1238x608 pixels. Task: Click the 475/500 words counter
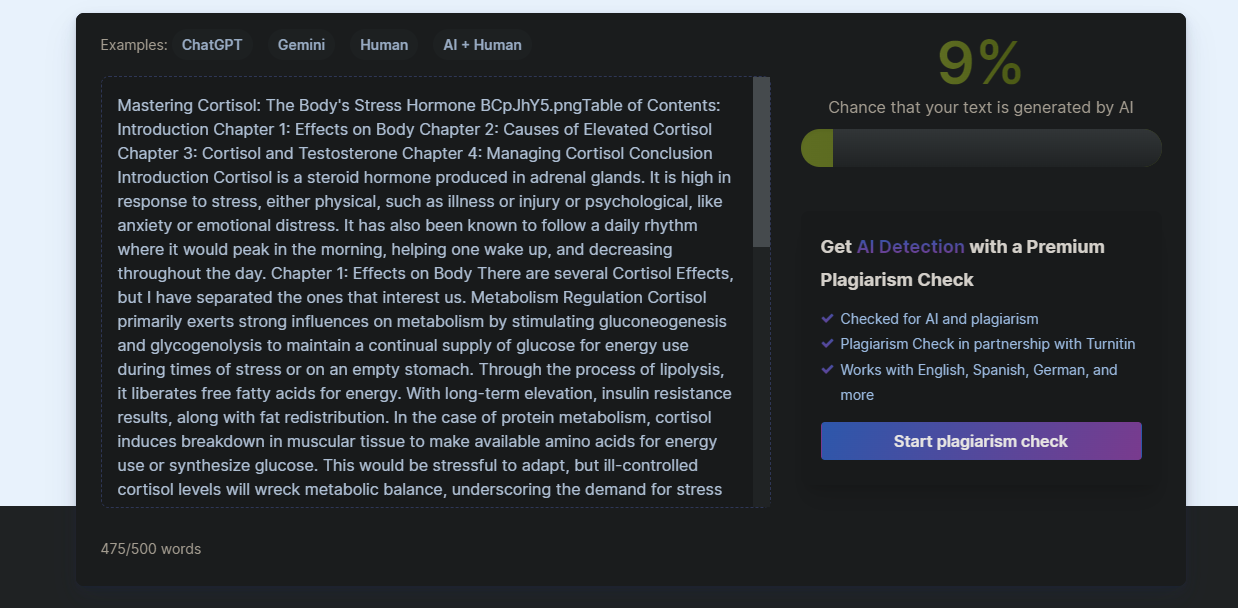151,549
